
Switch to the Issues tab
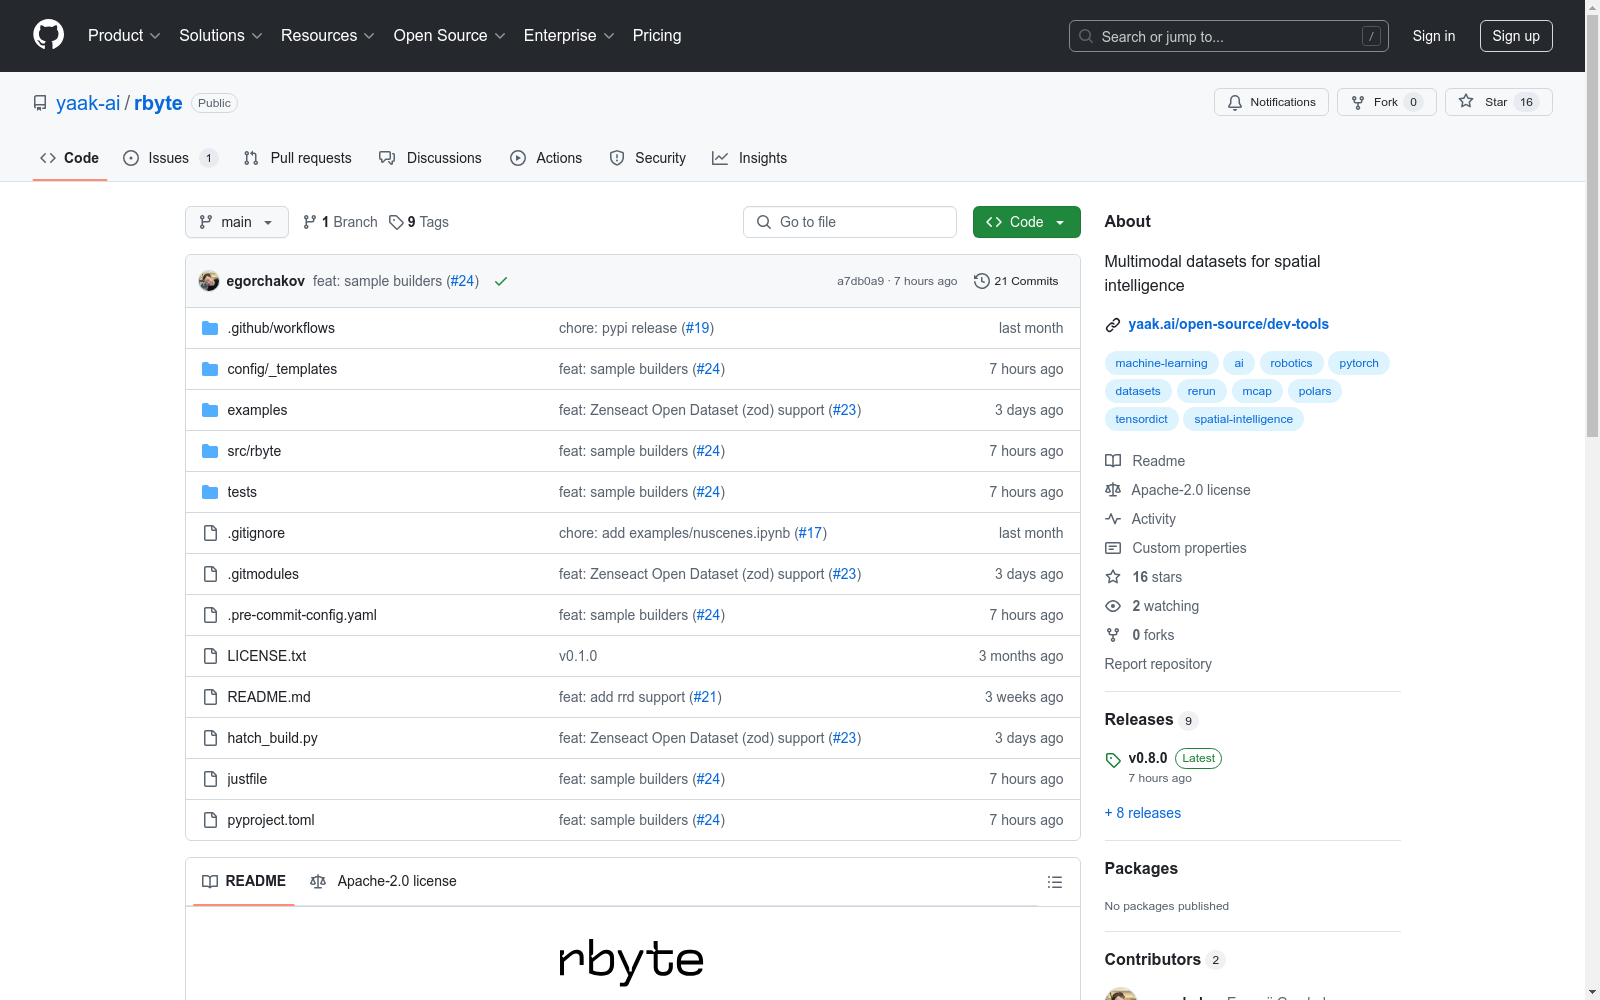coord(170,158)
